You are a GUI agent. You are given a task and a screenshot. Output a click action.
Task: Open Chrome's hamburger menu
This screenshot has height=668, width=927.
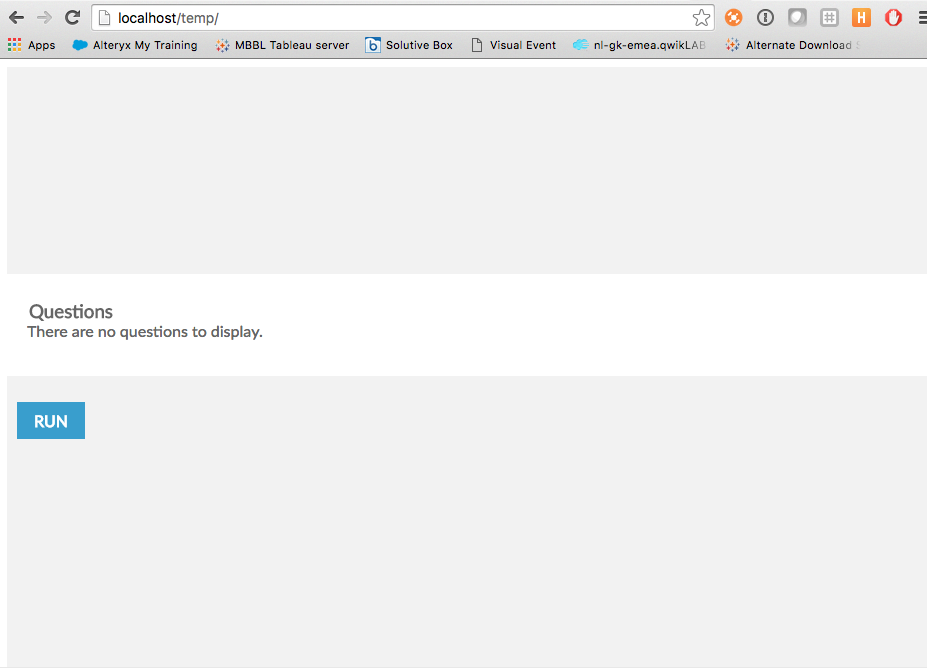tap(920, 17)
